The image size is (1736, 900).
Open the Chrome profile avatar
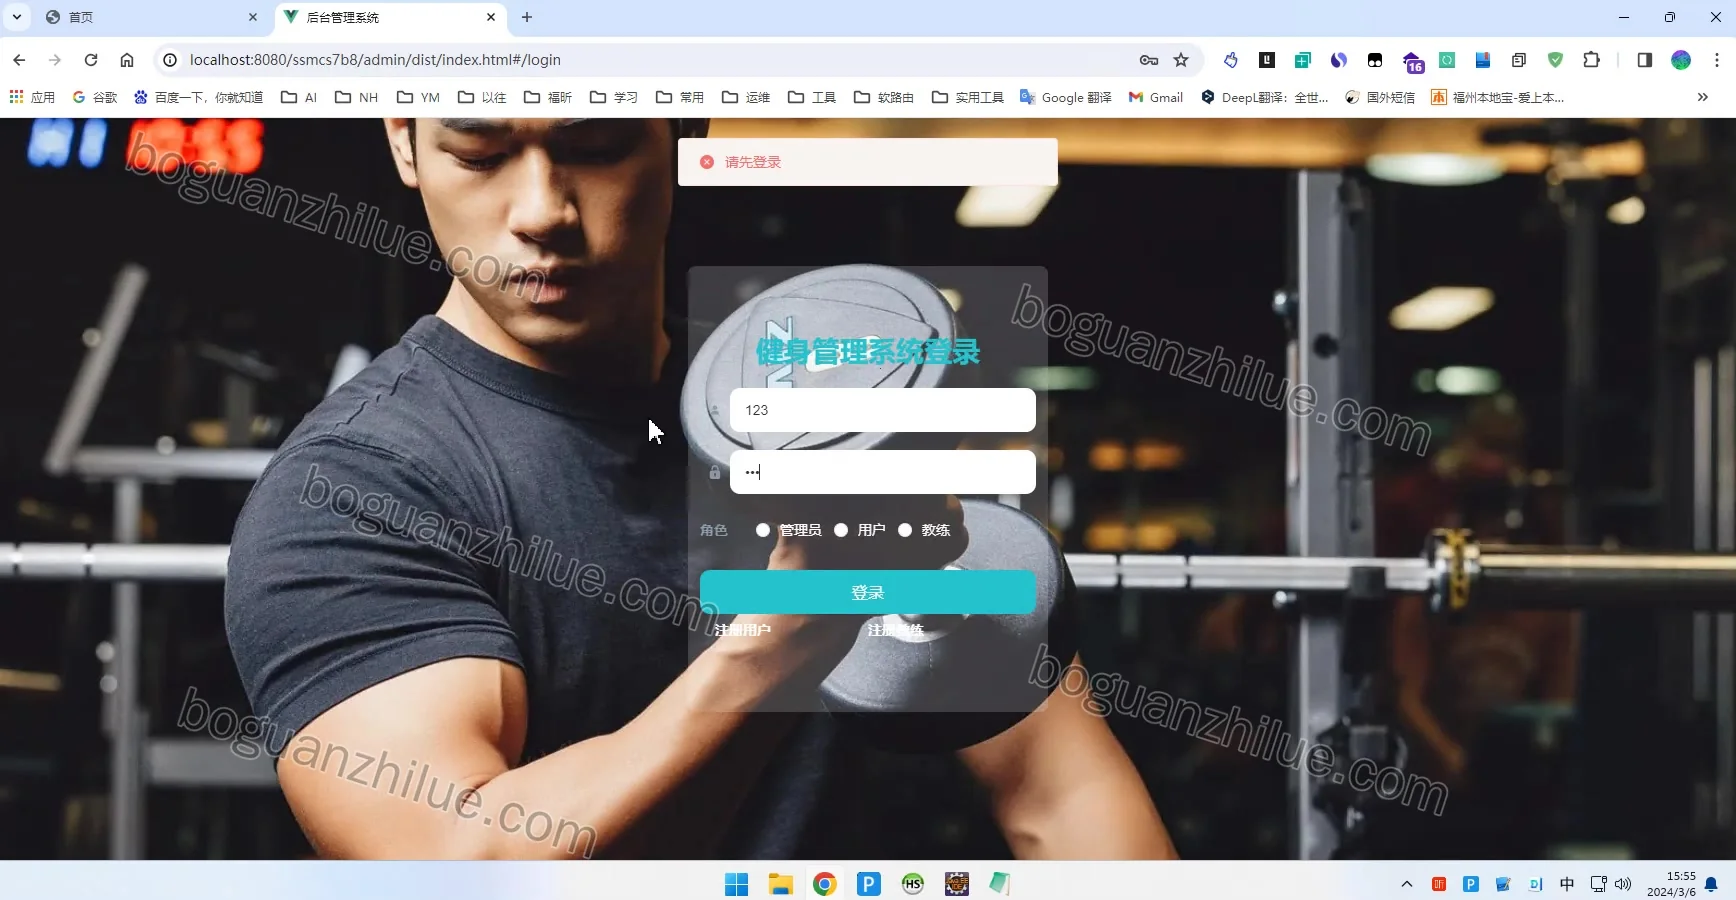click(x=1681, y=60)
